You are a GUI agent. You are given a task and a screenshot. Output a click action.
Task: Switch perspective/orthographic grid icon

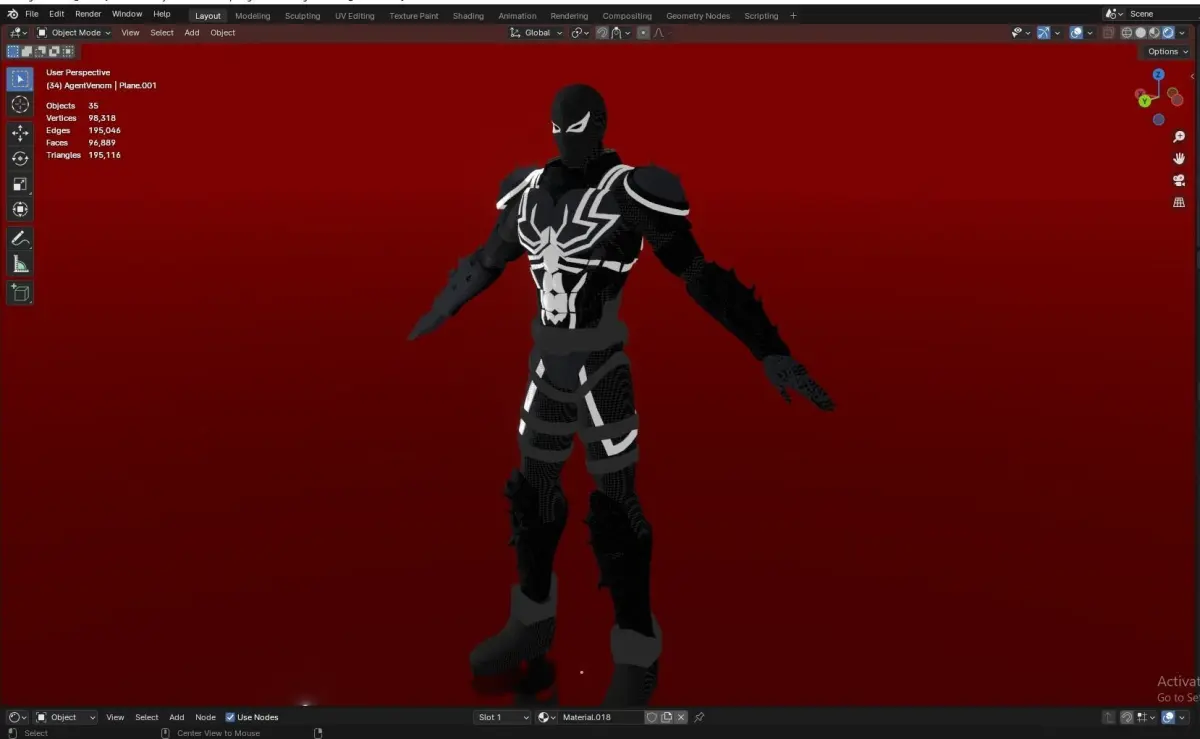tap(1179, 202)
